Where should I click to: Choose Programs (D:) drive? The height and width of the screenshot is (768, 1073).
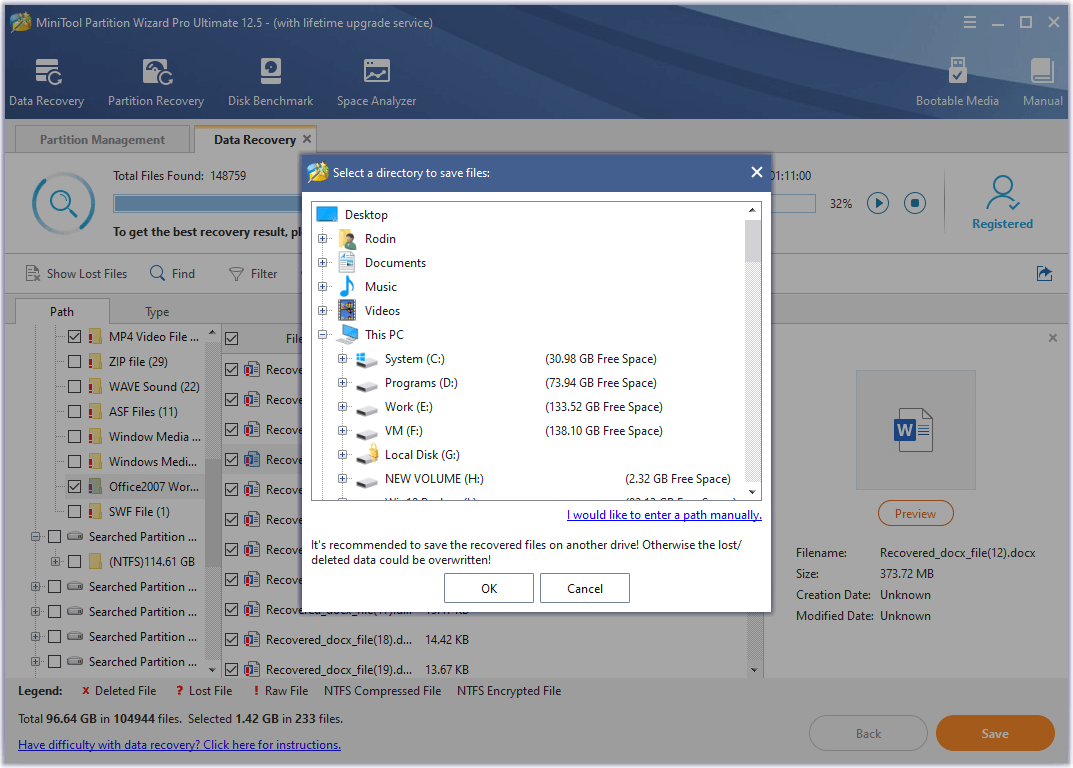[421, 383]
